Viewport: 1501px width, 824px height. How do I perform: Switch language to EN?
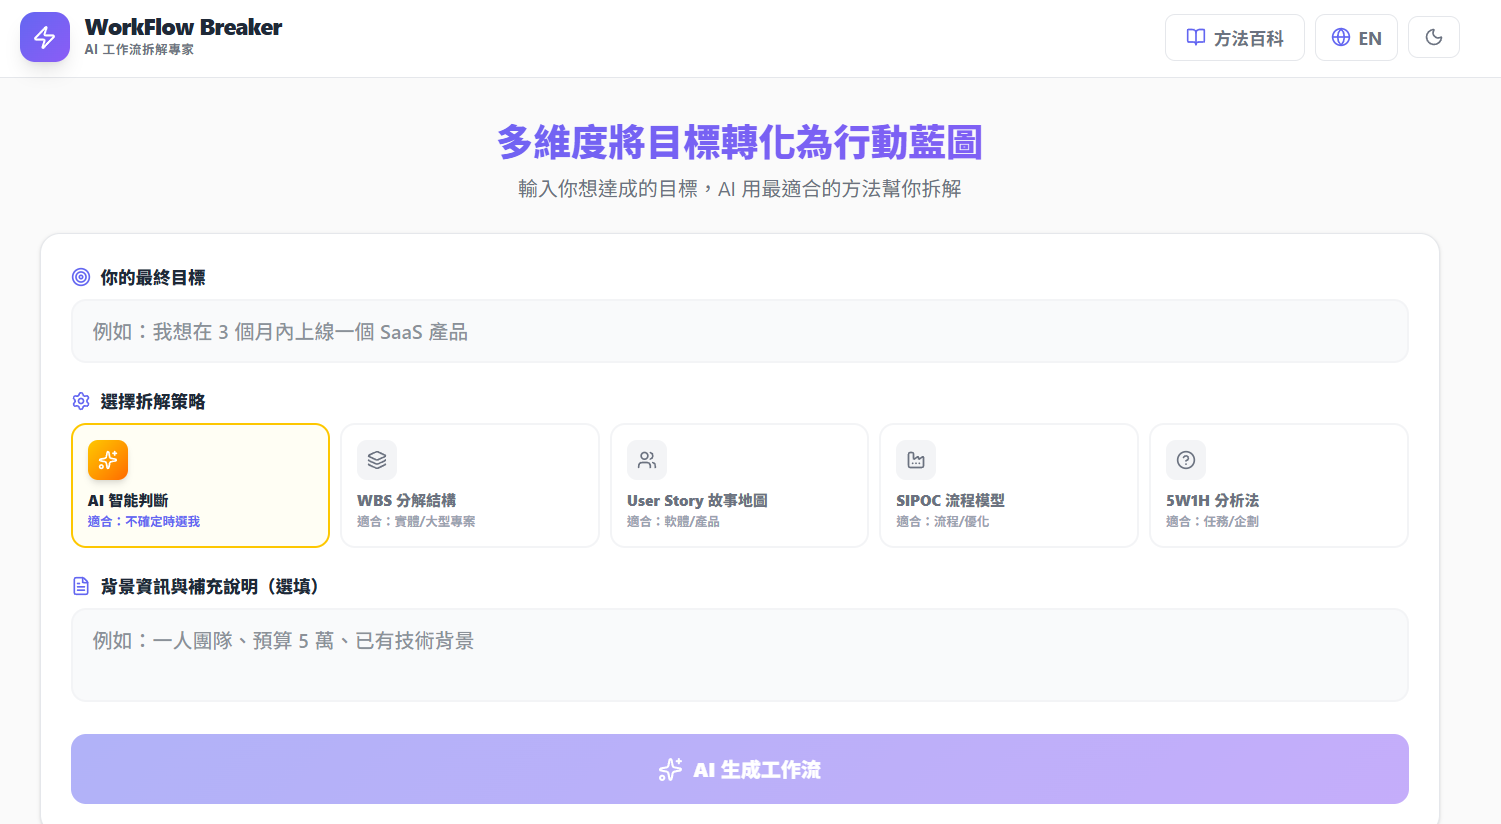click(1356, 37)
